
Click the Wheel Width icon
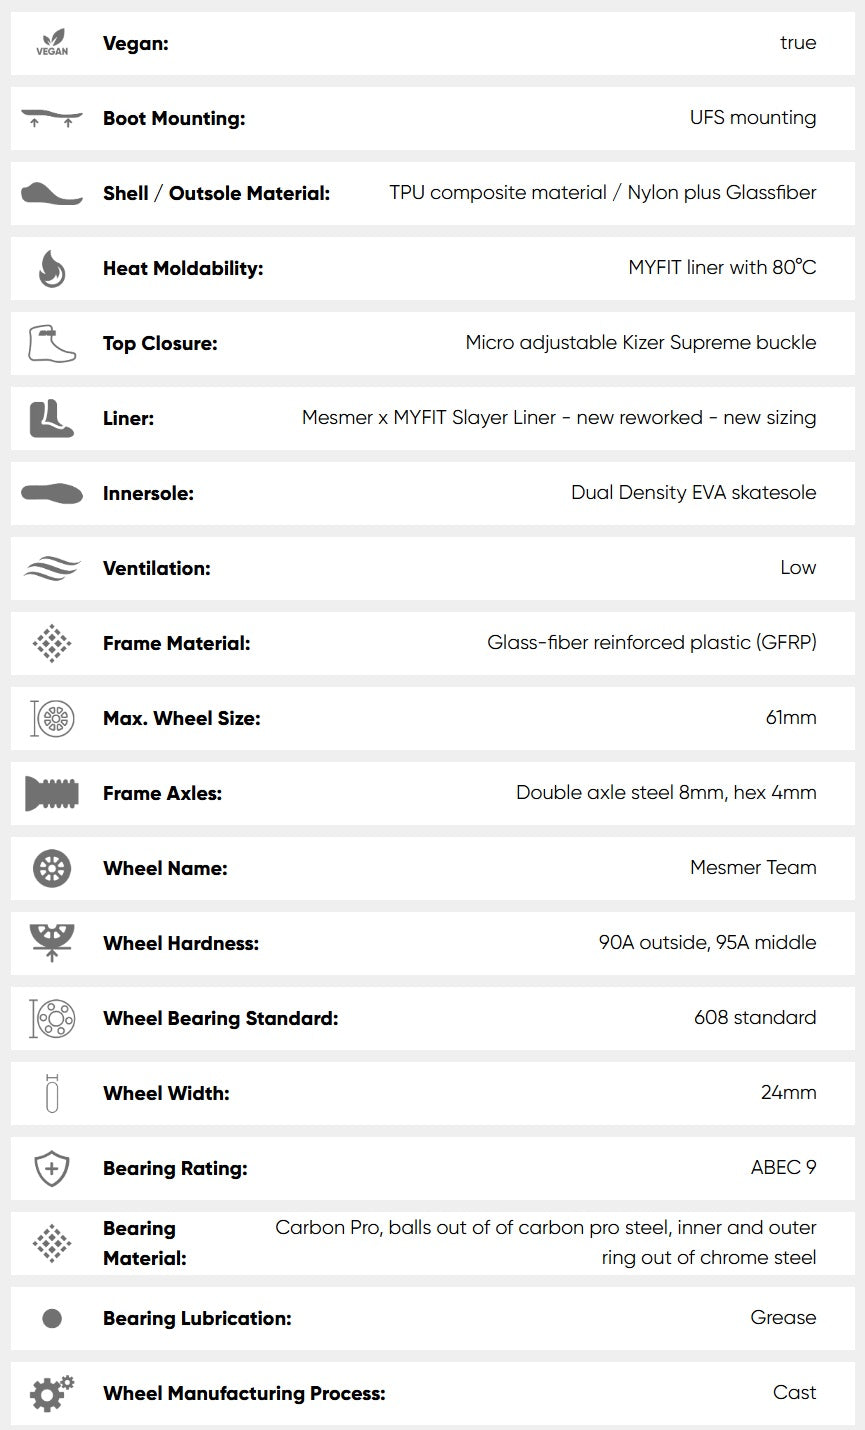[x=52, y=1093]
